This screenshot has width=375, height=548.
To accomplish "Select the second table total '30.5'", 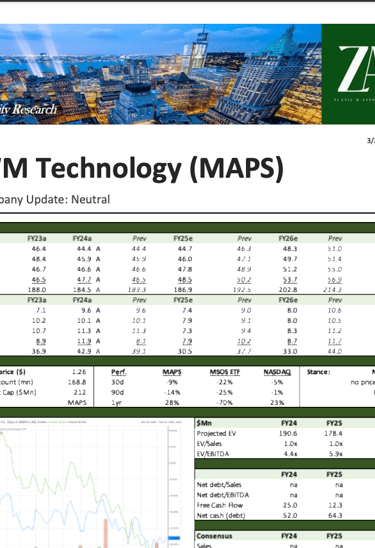I will (185, 351).
